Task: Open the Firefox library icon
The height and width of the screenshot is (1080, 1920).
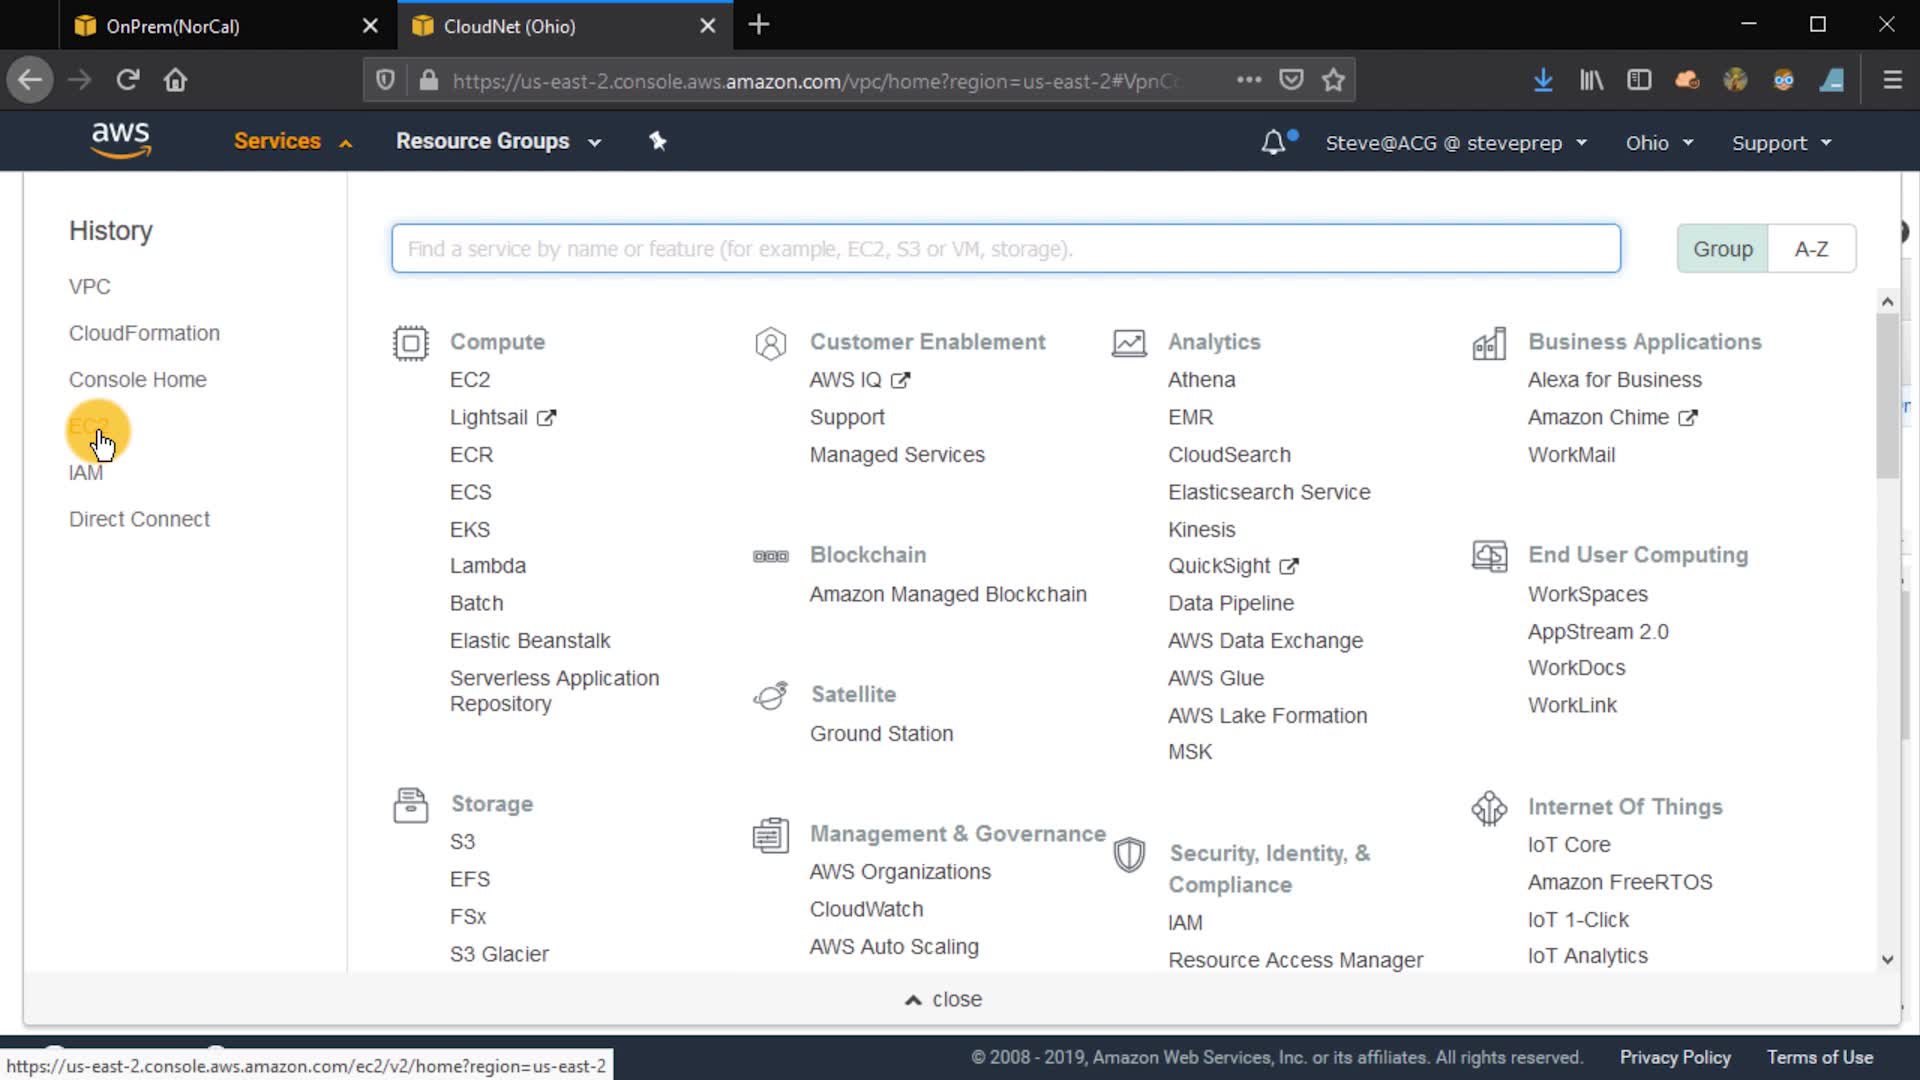Action: pyautogui.click(x=1591, y=80)
